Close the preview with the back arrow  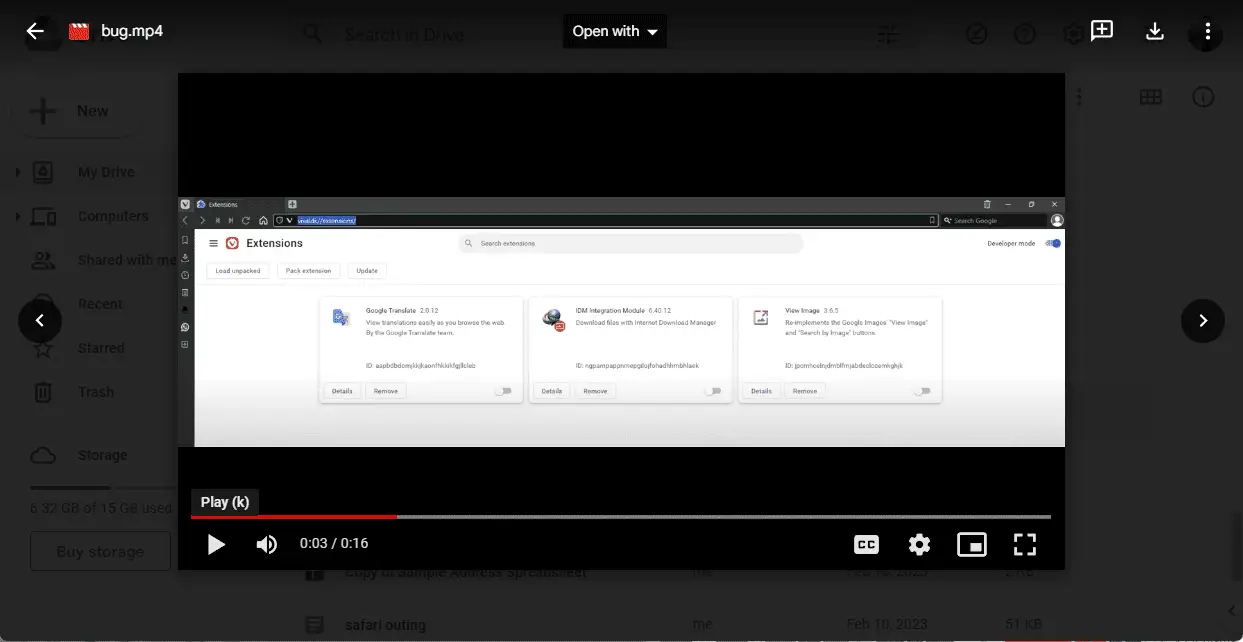35,31
